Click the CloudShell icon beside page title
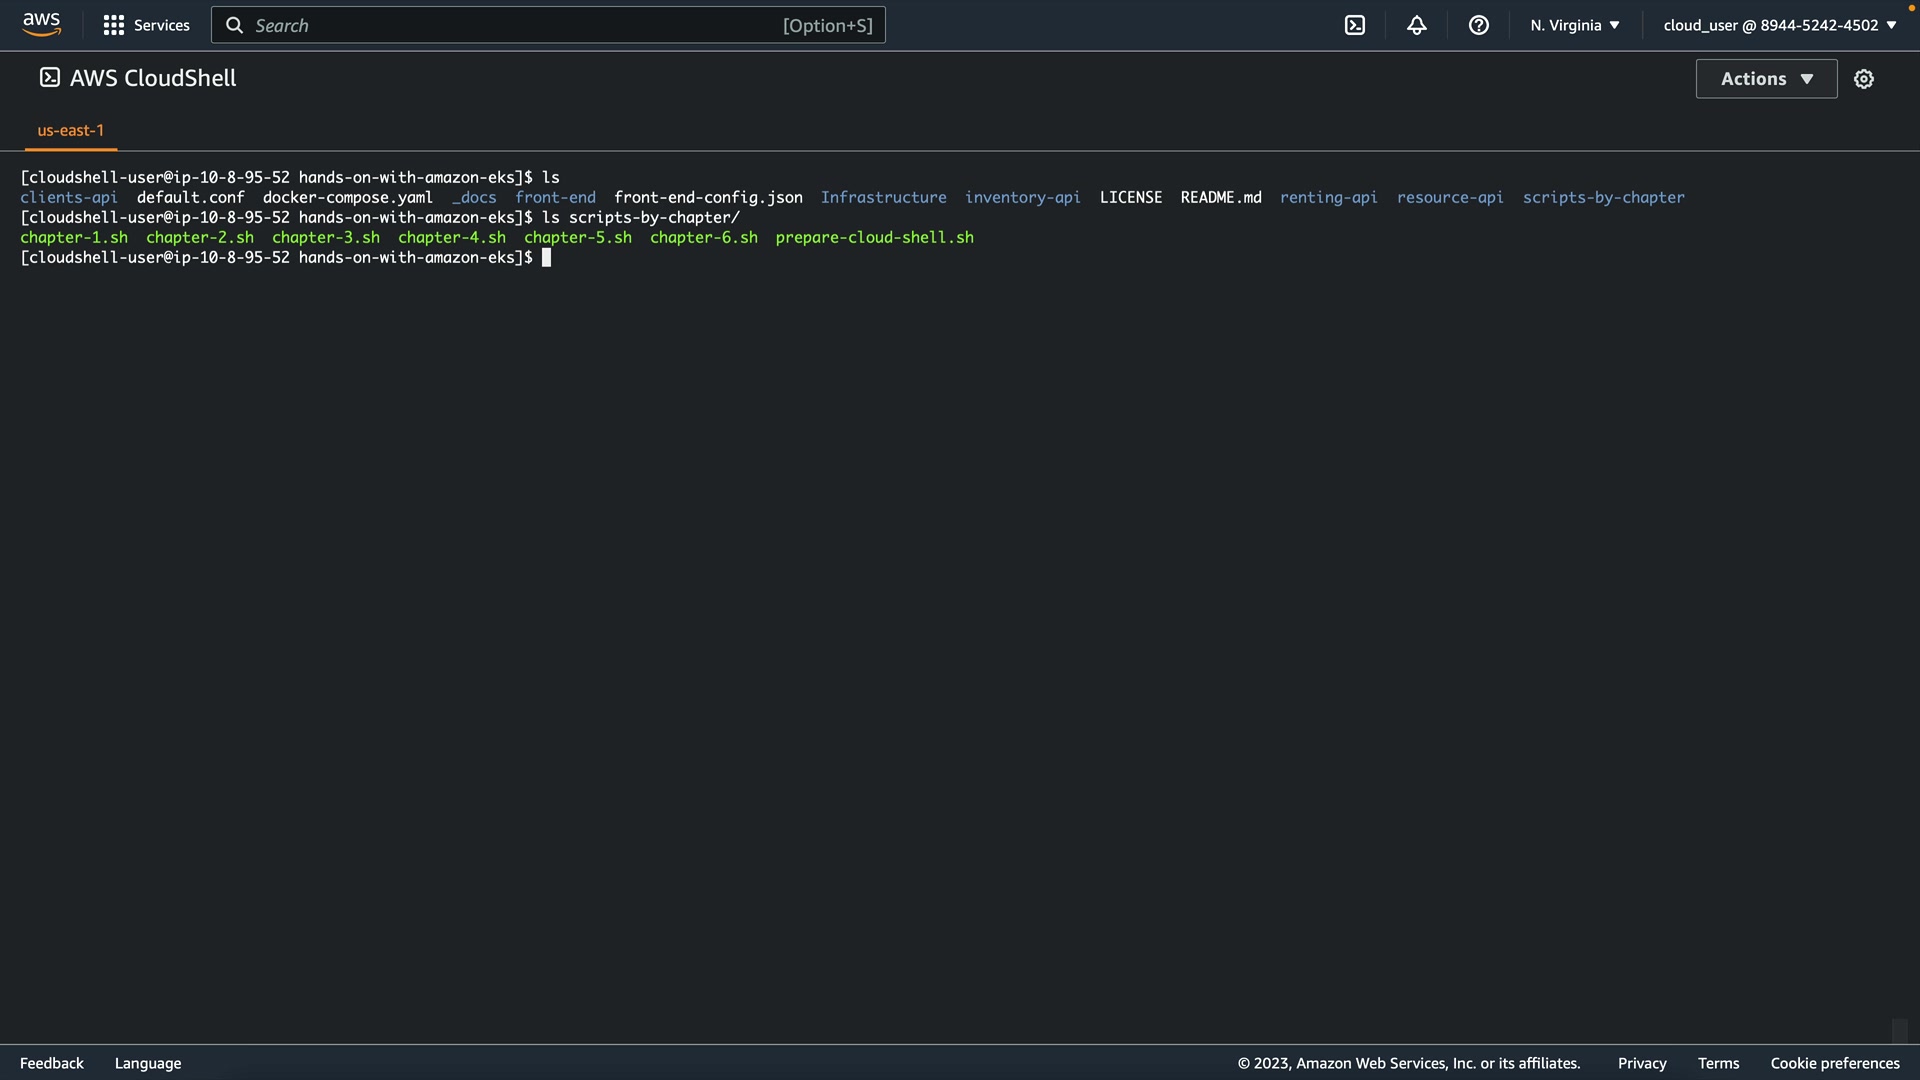The height and width of the screenshot is (1080, 1920). click(50, 78)
